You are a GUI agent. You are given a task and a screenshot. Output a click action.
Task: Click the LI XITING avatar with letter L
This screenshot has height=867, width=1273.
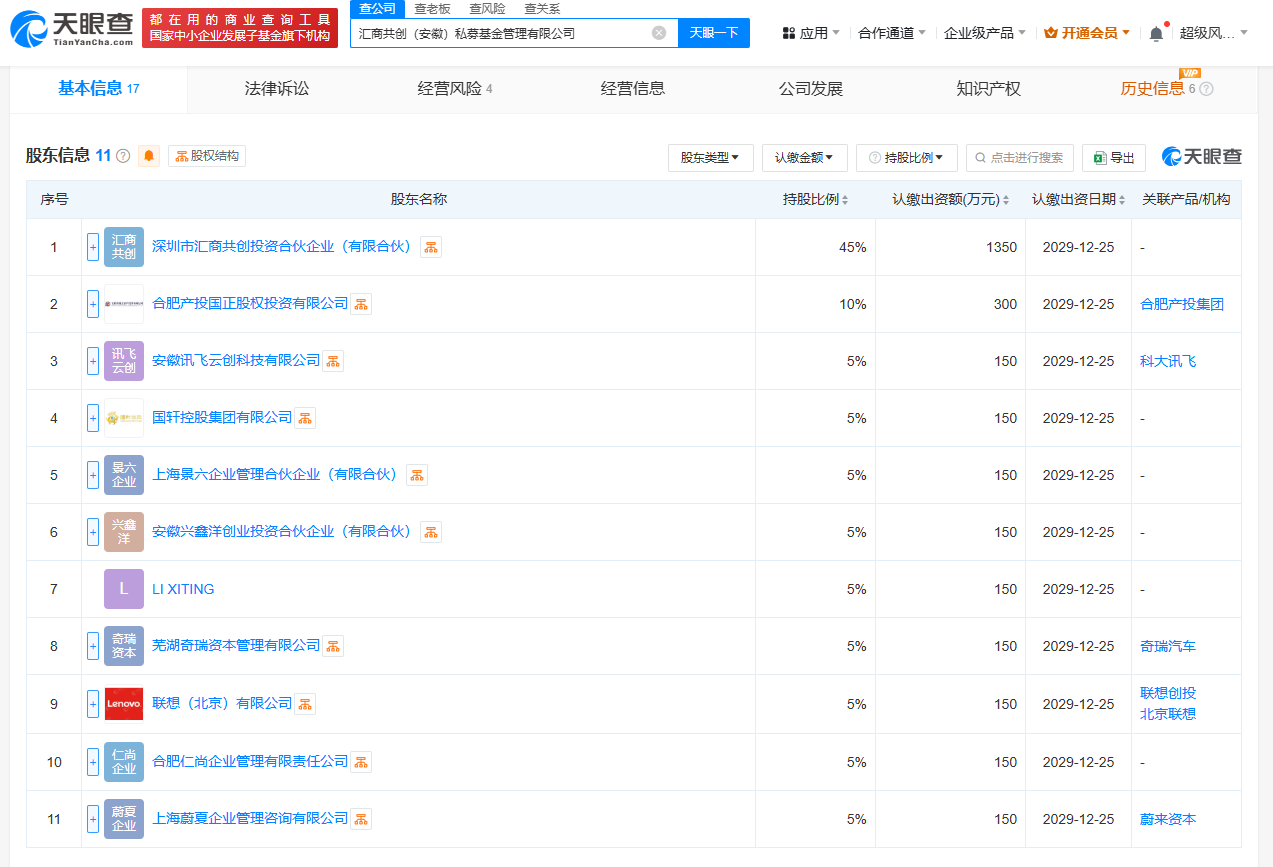[x=124, y=589]
